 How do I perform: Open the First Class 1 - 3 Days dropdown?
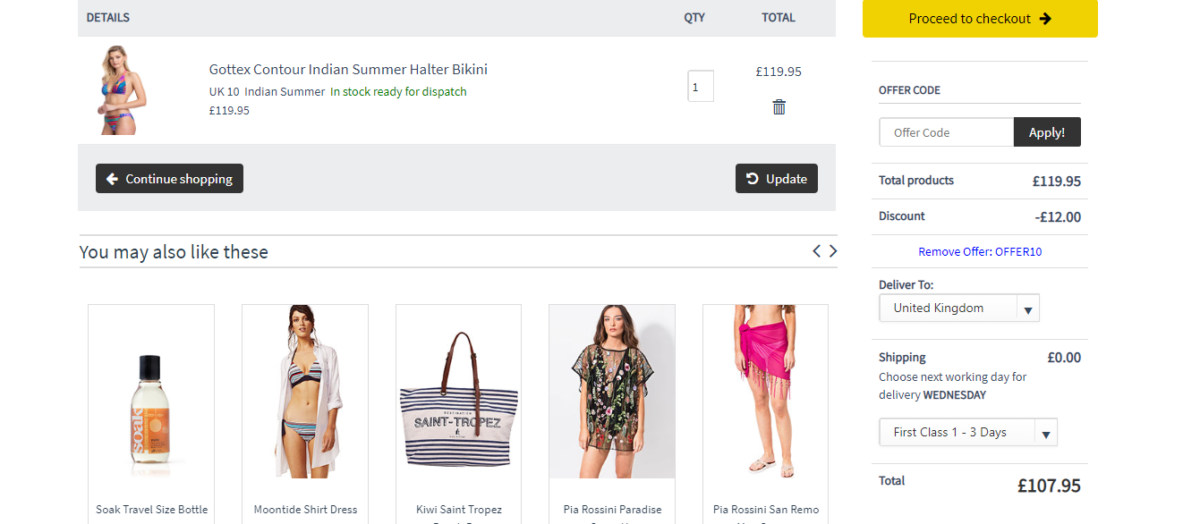968,432
